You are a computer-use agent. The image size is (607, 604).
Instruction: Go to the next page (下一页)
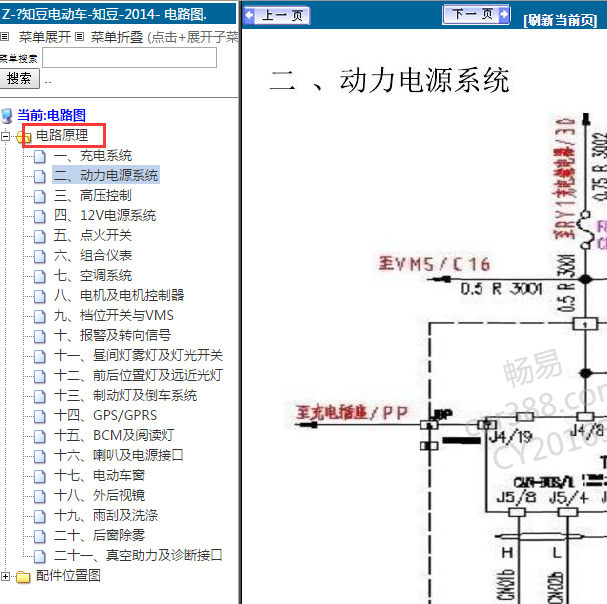(x=476, y=15)
